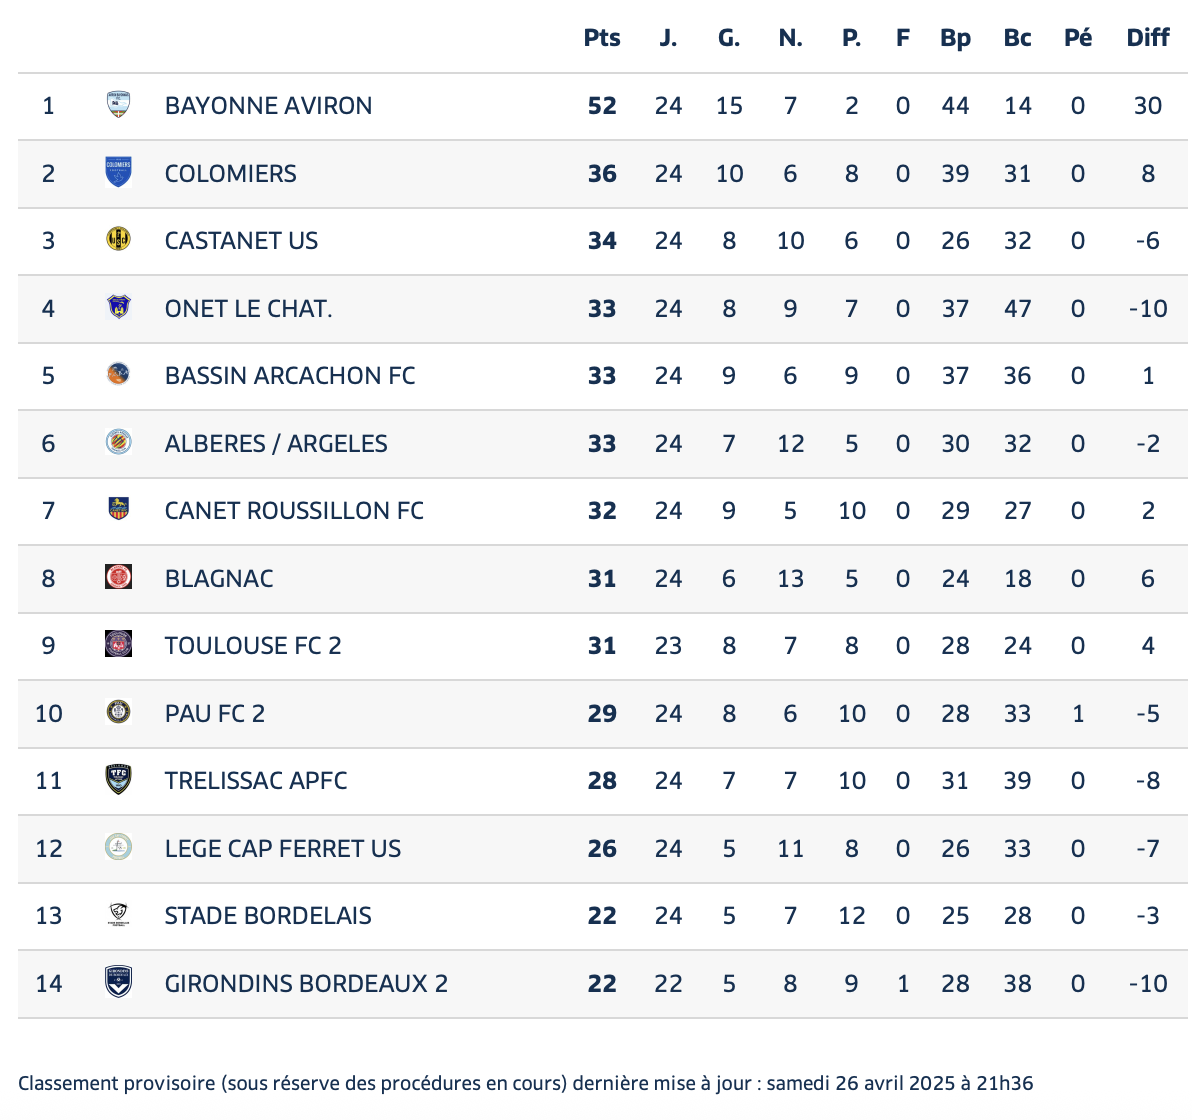The width and height of the screenshot is (1192, 1120).
Task: Open the LEGE CAP FERRET US team page
Action: click(283, 849)
